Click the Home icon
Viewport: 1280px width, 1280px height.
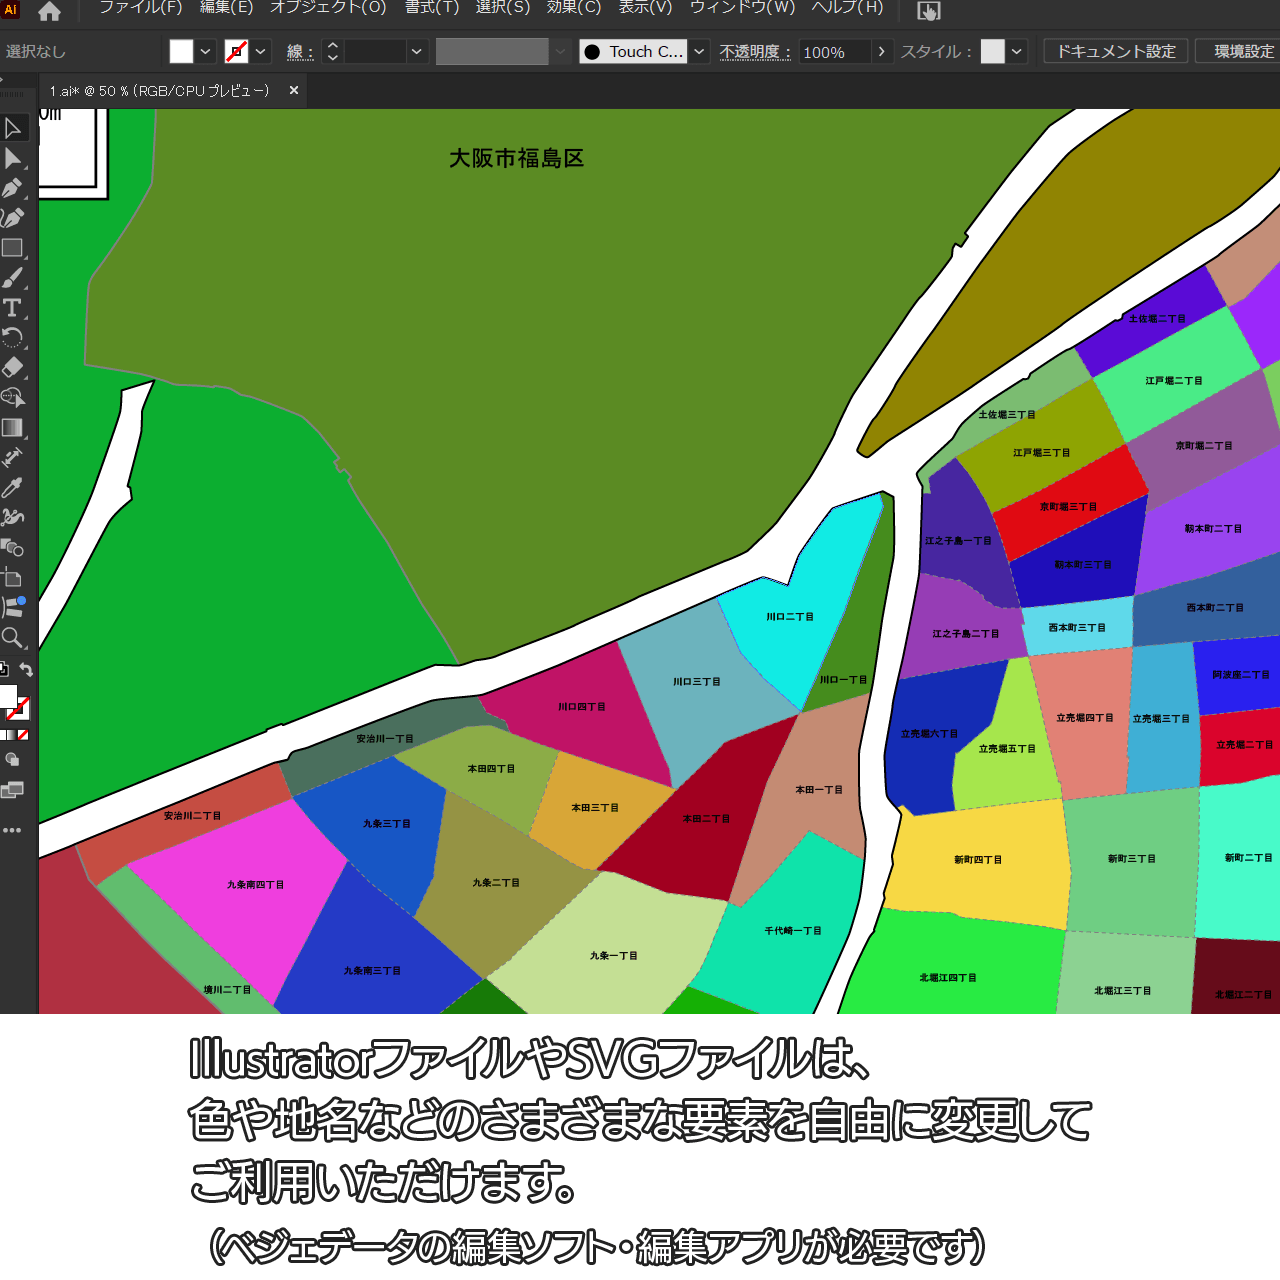pos(49,12)
